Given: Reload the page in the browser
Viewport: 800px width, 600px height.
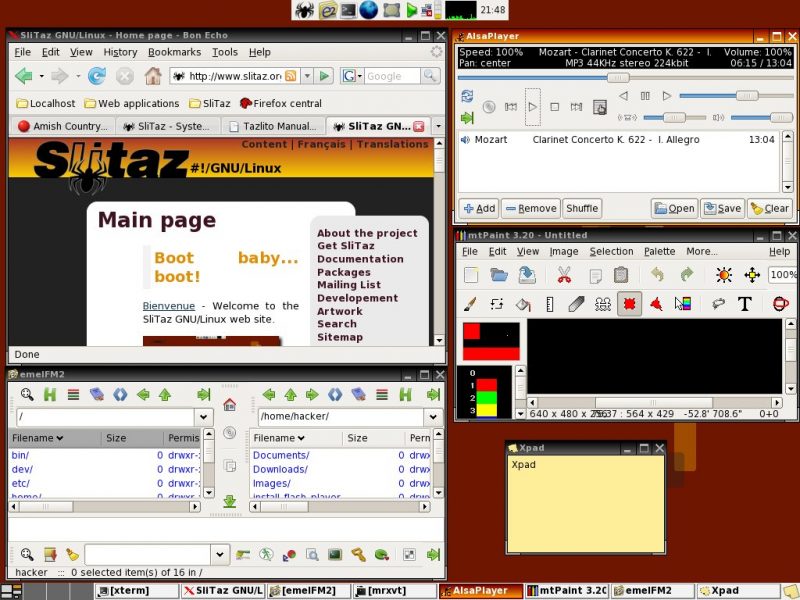Looking at the screenshot, I should point(96,77).
